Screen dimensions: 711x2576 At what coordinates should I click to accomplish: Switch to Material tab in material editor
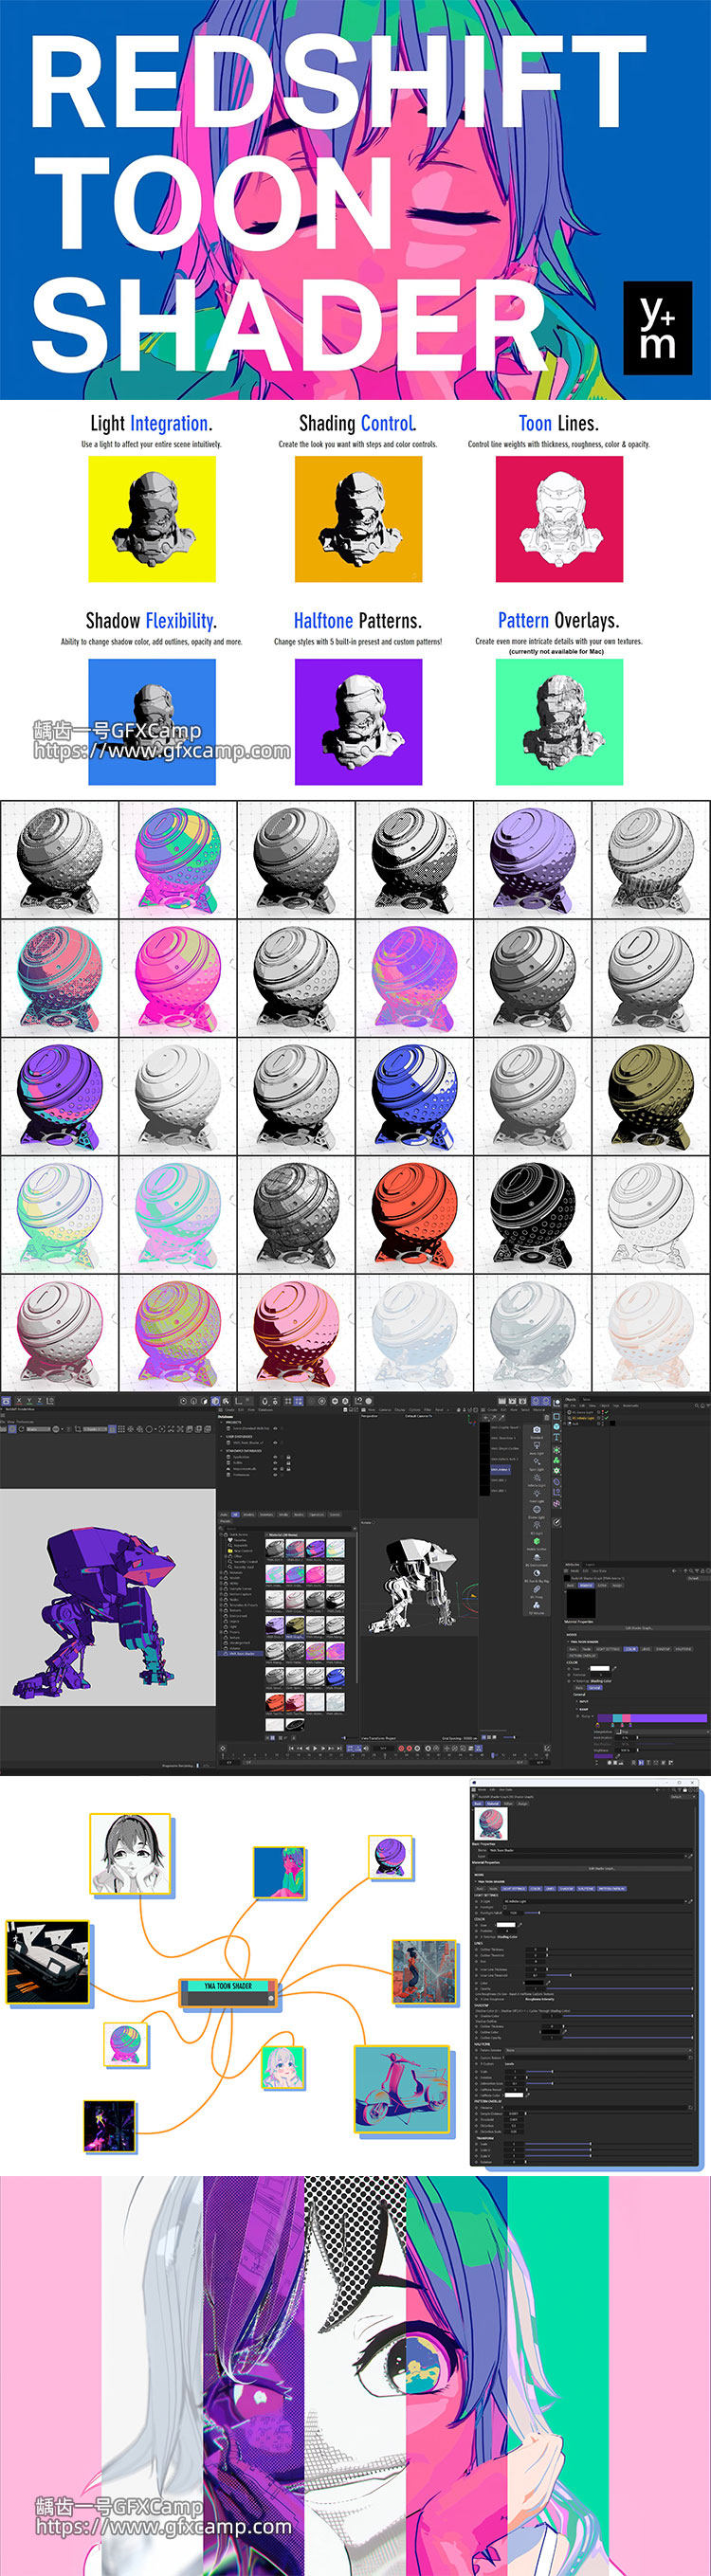point(493,1804)
